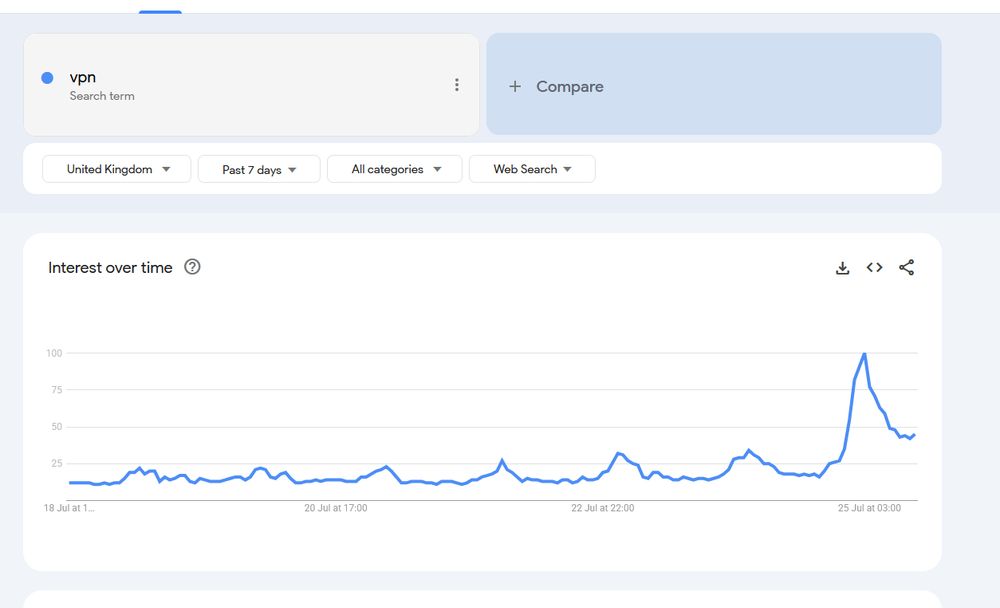Open the three-dot menu for vpn term

pyautogui.click(x=457, y=85)
